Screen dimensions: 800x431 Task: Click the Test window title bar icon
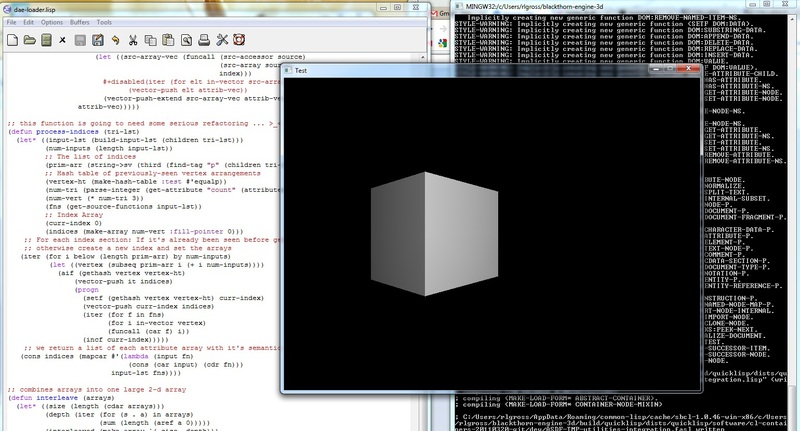pyautogui.click(x=288, y=70)
